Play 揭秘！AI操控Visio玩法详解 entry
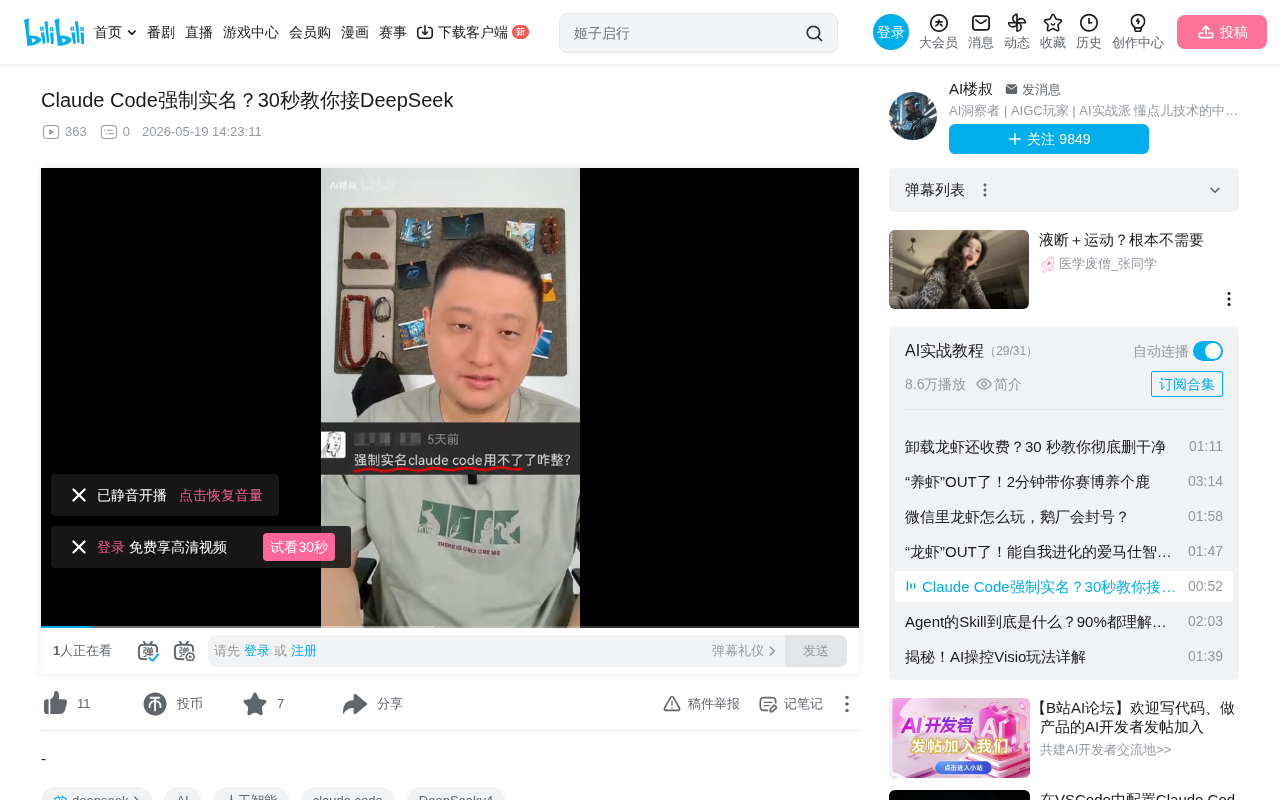 [1064, 656]
